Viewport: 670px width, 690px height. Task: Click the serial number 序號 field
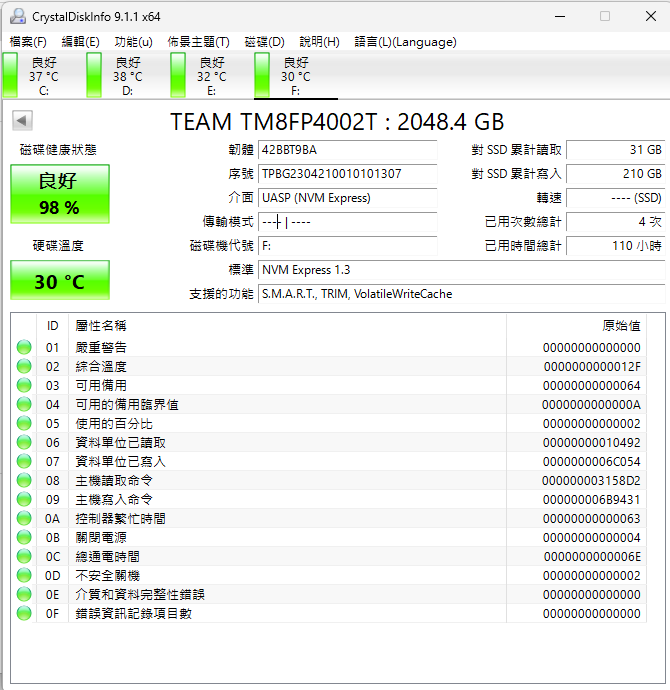pyautogui.click(x=347, y=174)
